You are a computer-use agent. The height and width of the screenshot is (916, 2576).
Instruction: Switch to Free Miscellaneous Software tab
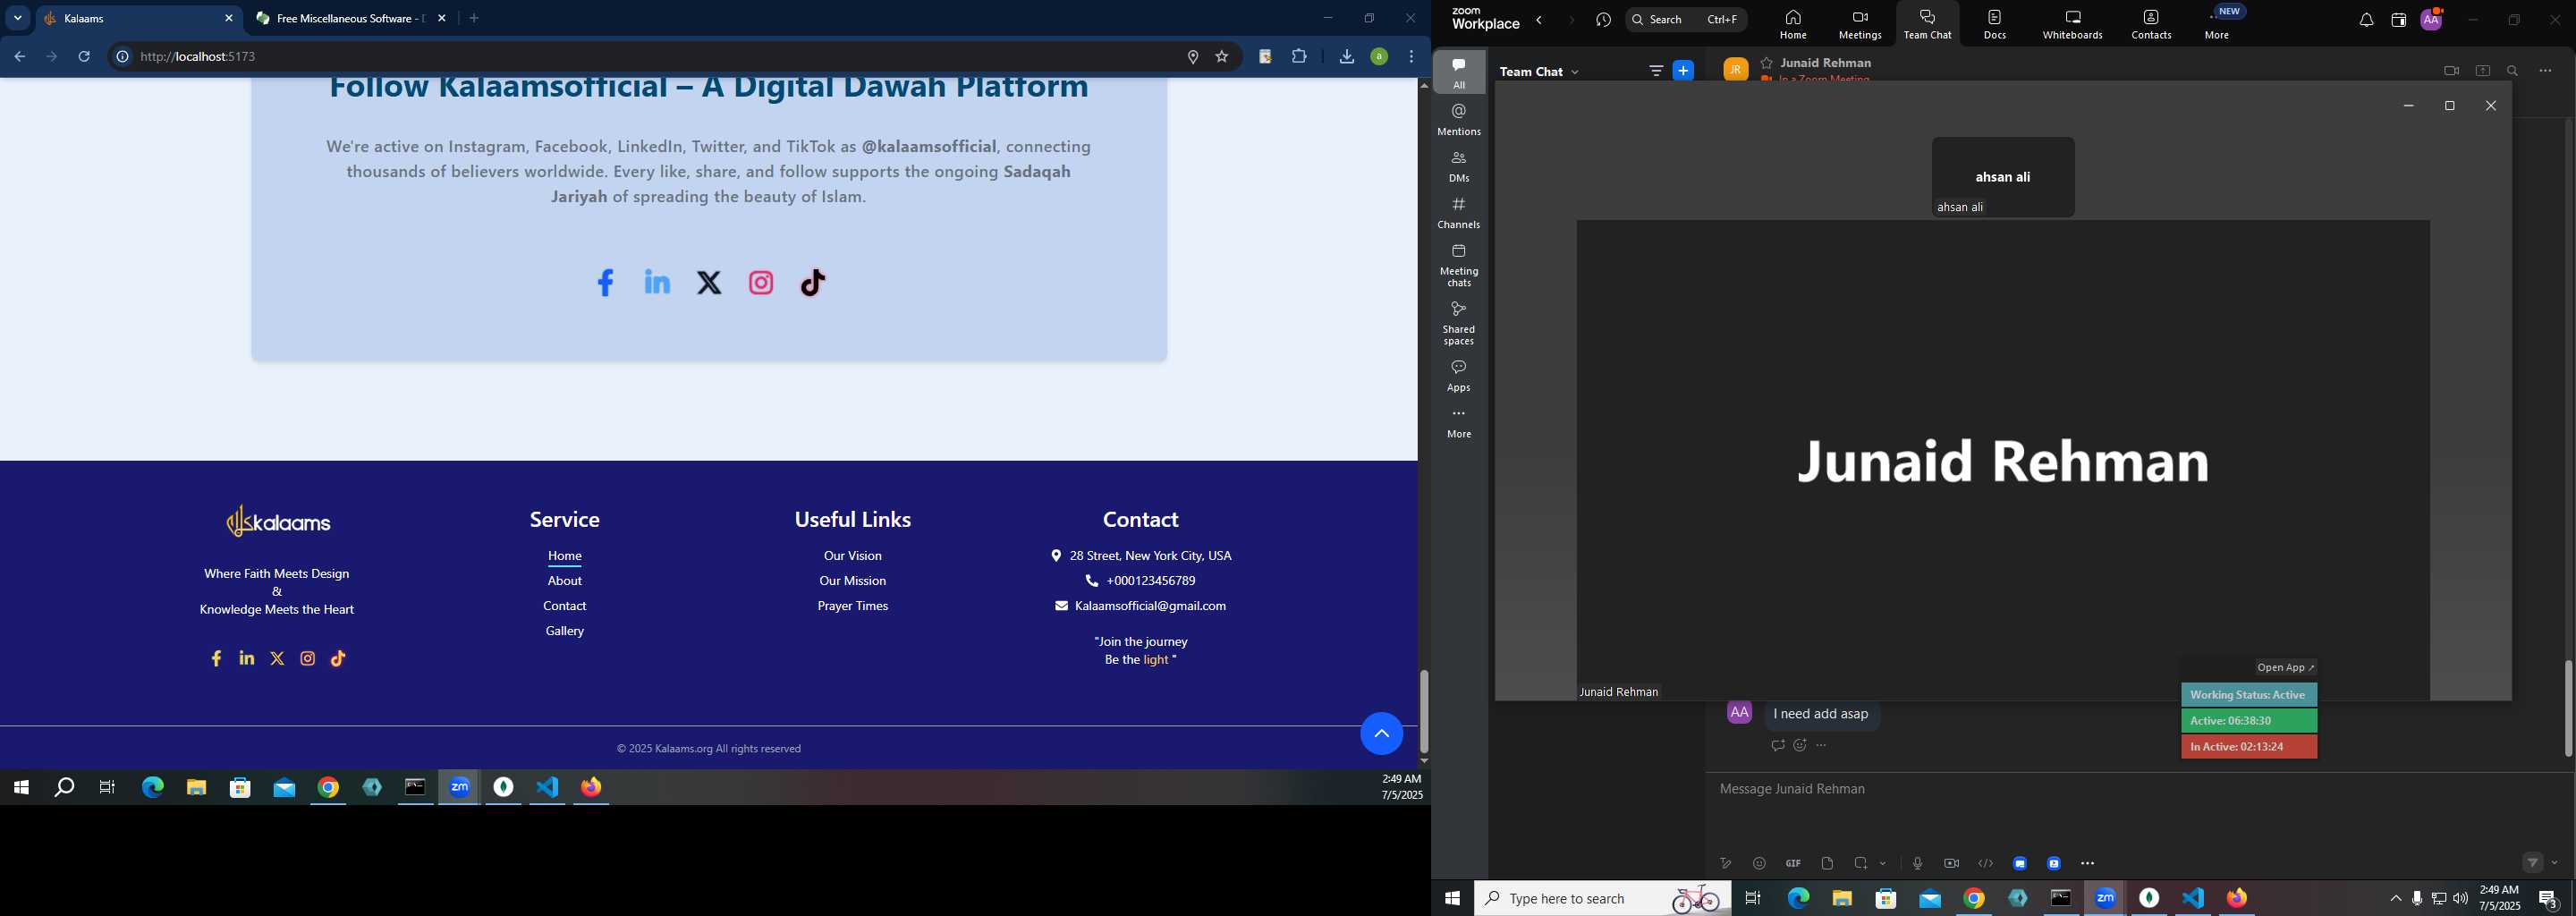click(350, 19)
